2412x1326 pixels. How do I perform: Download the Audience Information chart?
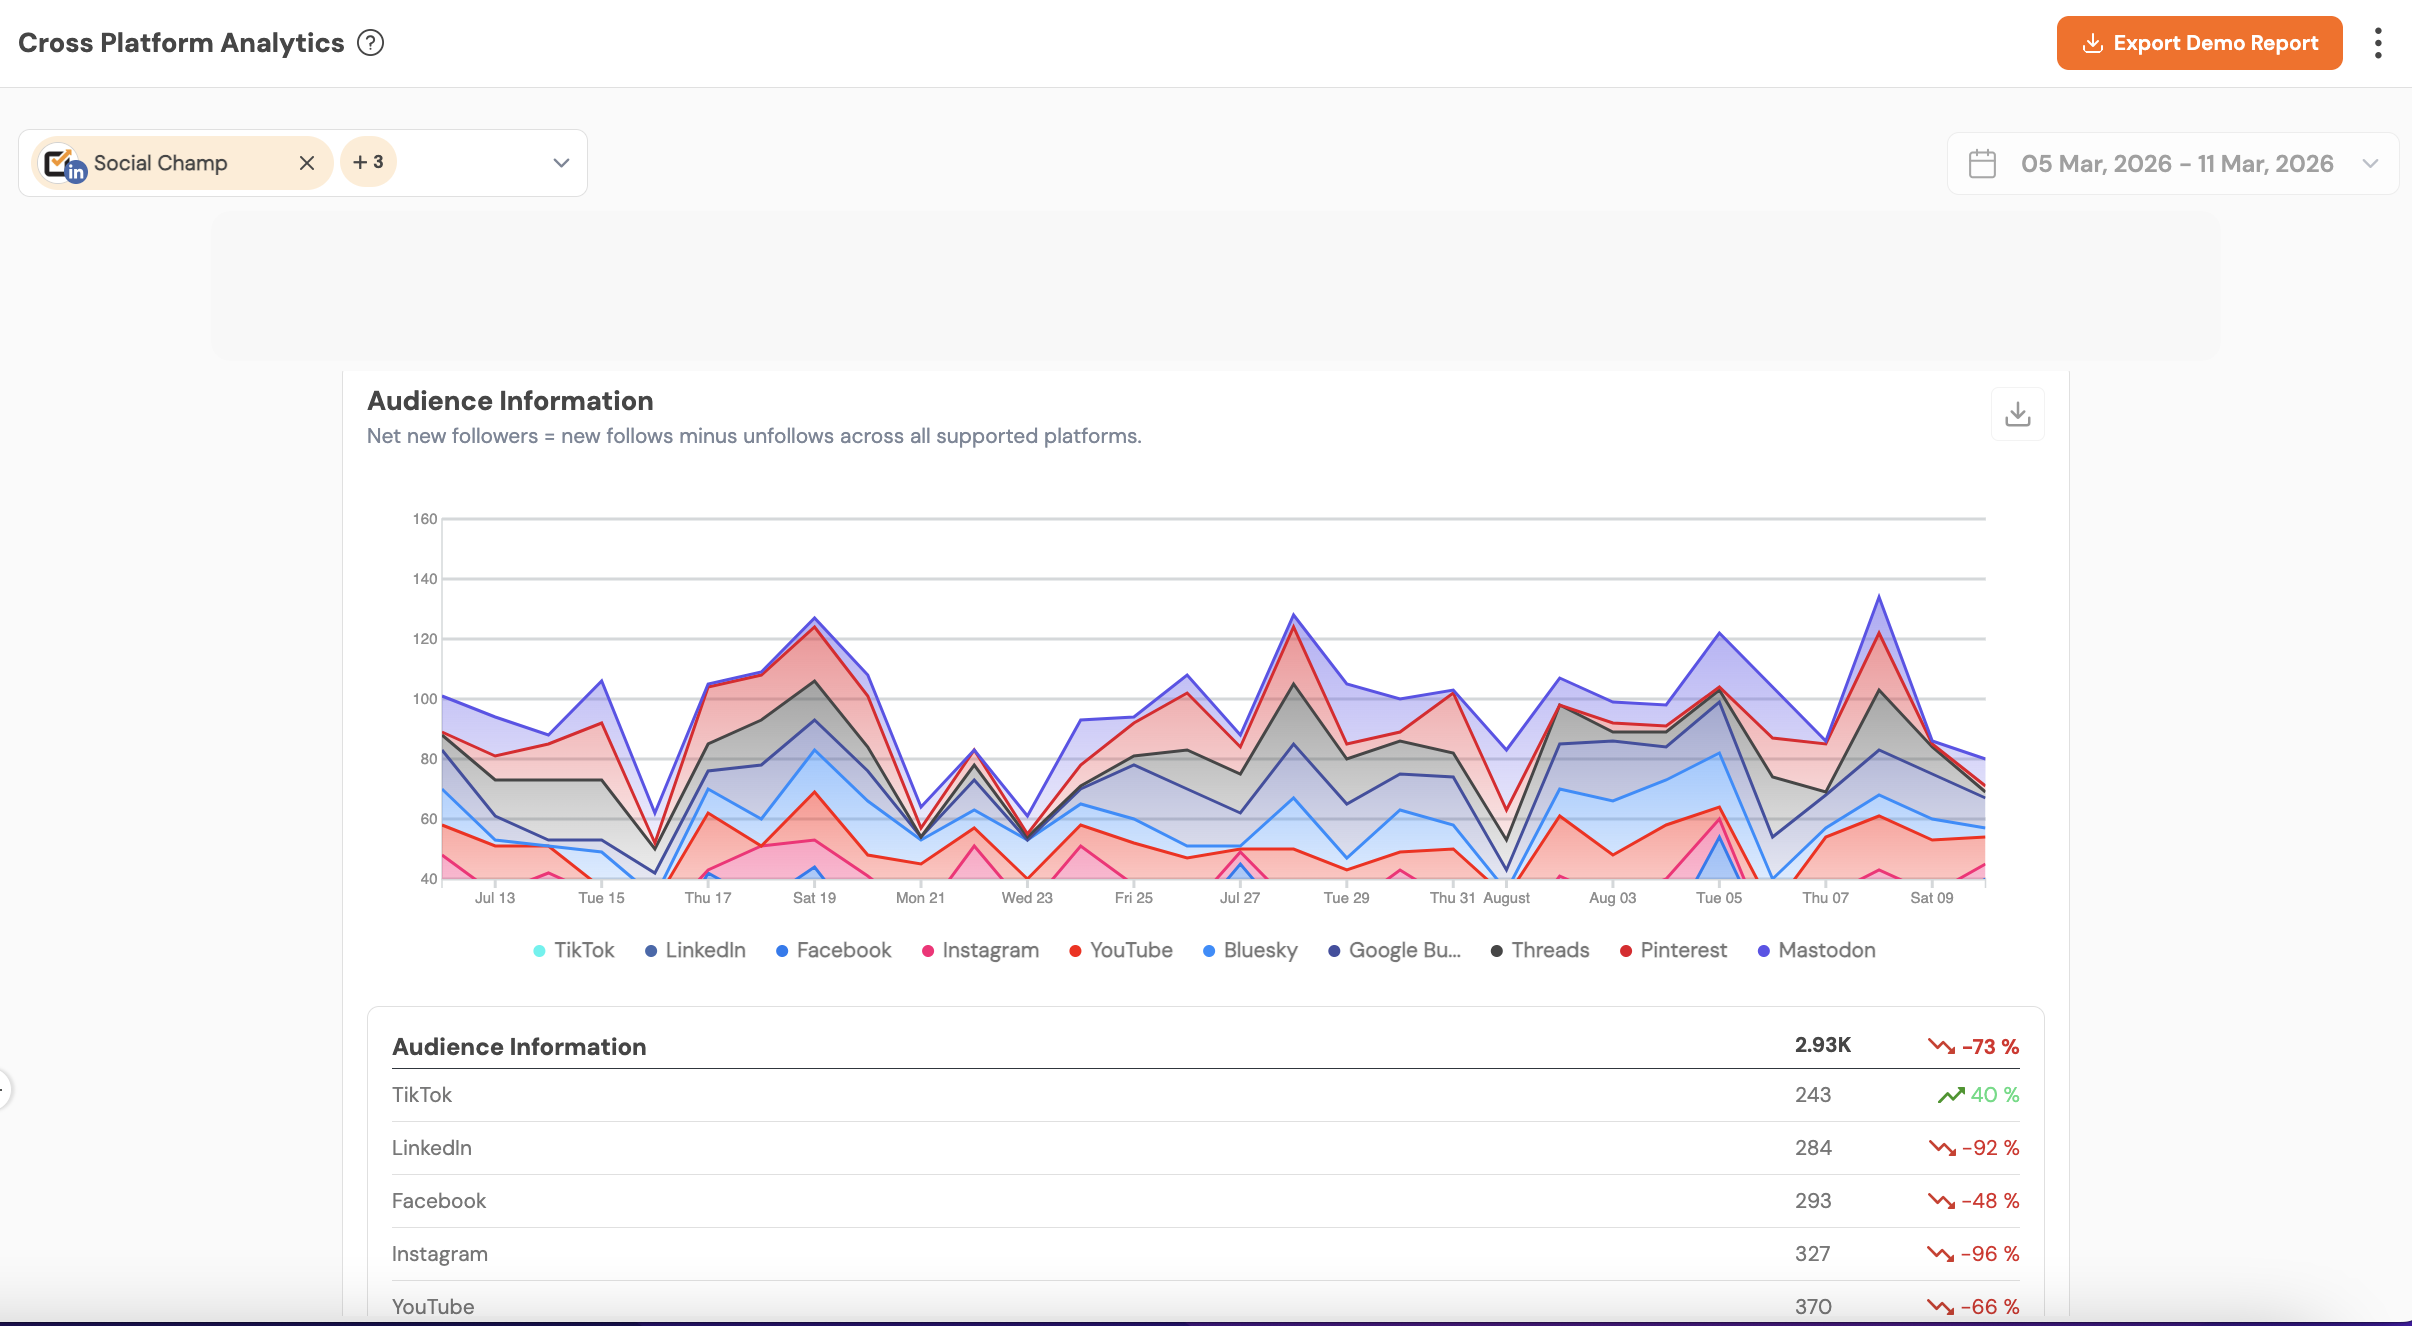[2017, 414]
